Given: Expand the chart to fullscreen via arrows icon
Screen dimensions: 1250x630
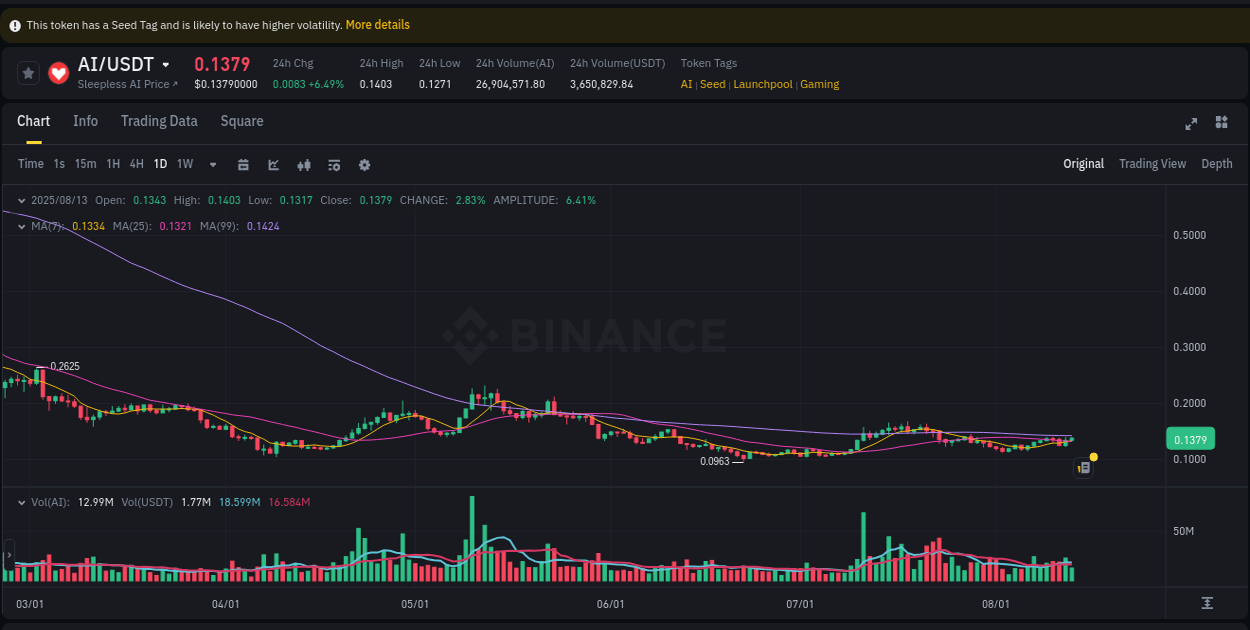Looking at the screenshot, I should 1190,123.
